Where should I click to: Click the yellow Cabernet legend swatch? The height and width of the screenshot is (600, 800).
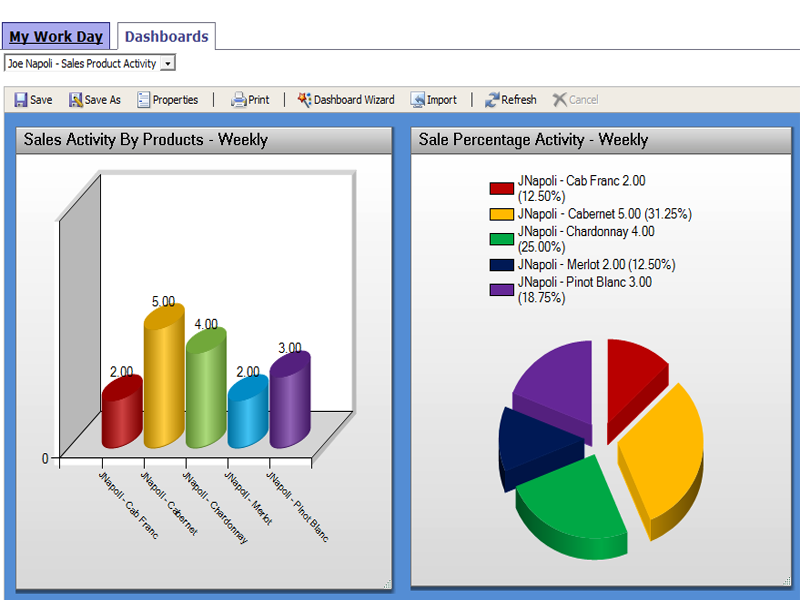pyautogui.click(x=501, y=214)
